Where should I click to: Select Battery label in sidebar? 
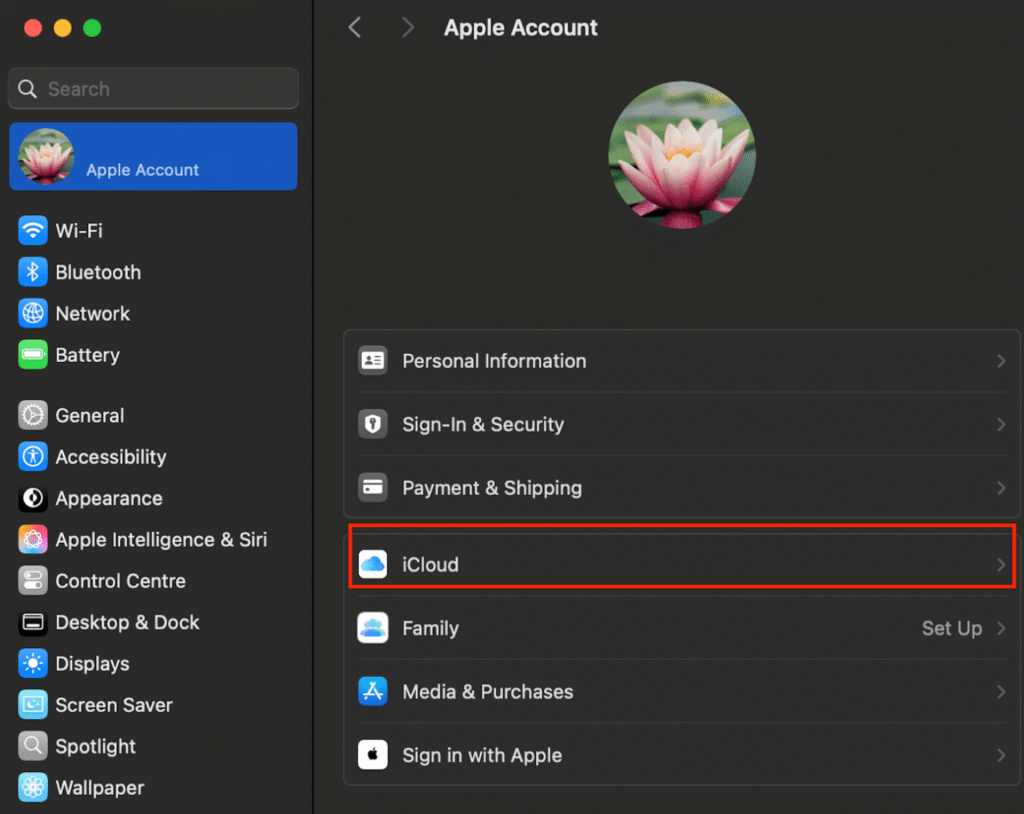click(x=88, y=355)
